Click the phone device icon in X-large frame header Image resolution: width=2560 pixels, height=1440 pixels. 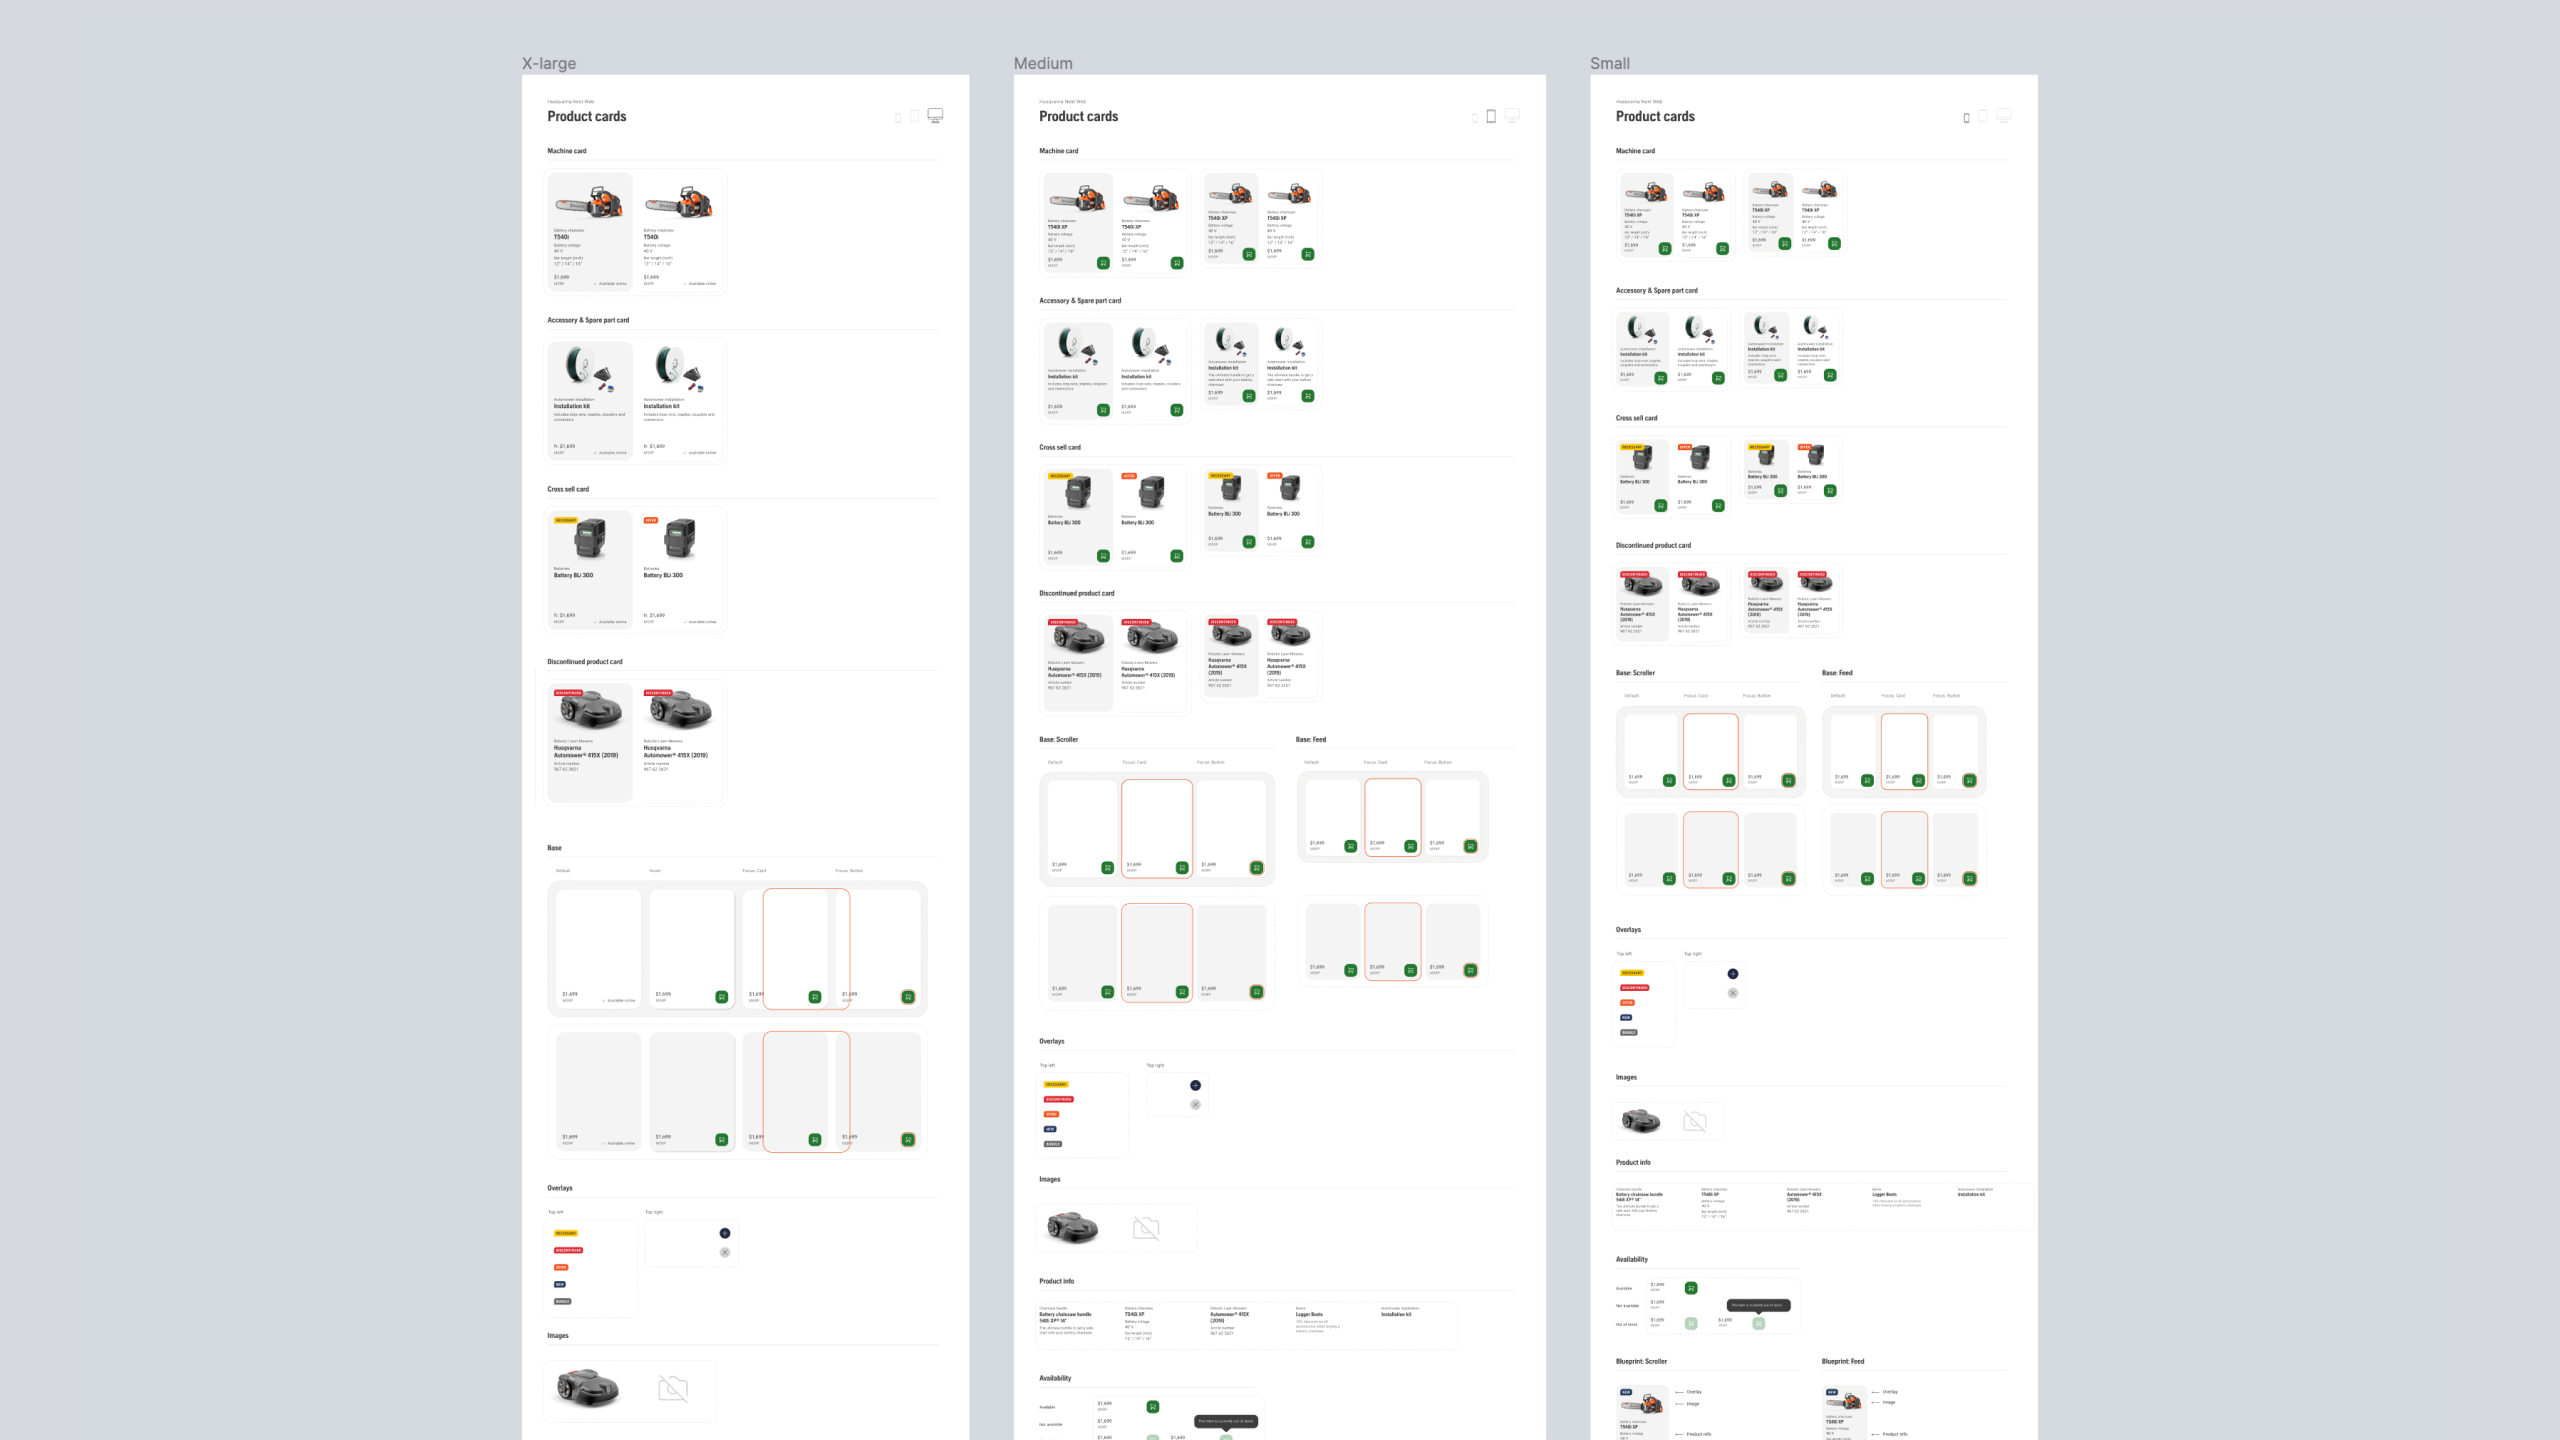898,118
